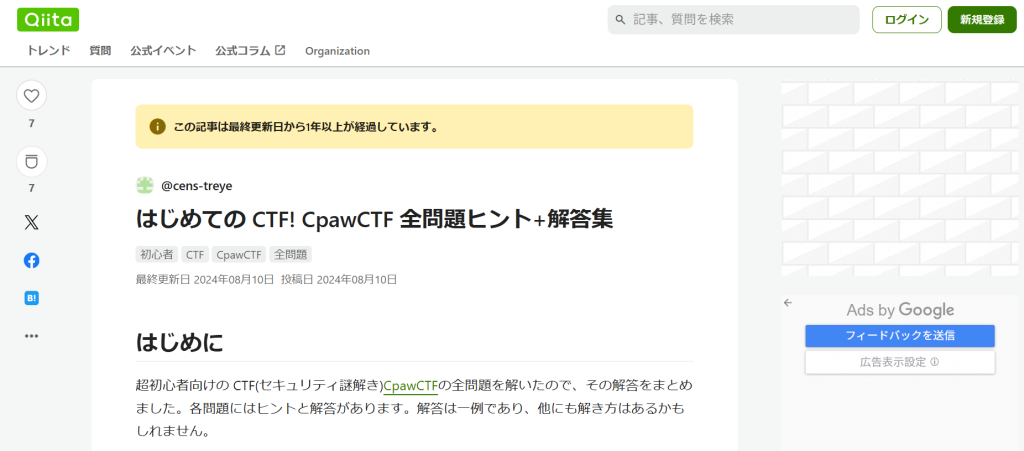Screen dimensions: 1024x451
Task: Share article on X
Action: [32, 223]
